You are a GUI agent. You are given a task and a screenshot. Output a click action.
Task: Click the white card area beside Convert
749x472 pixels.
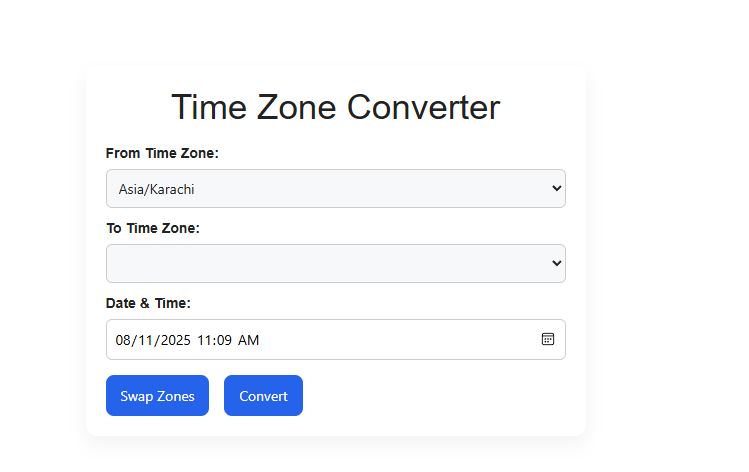(430, 396)
